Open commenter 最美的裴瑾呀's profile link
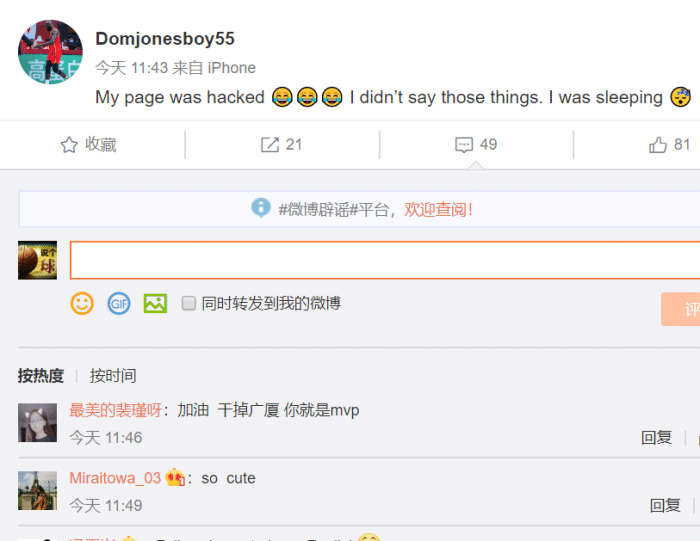Screen dimensions: 700x541 point(116,410)
